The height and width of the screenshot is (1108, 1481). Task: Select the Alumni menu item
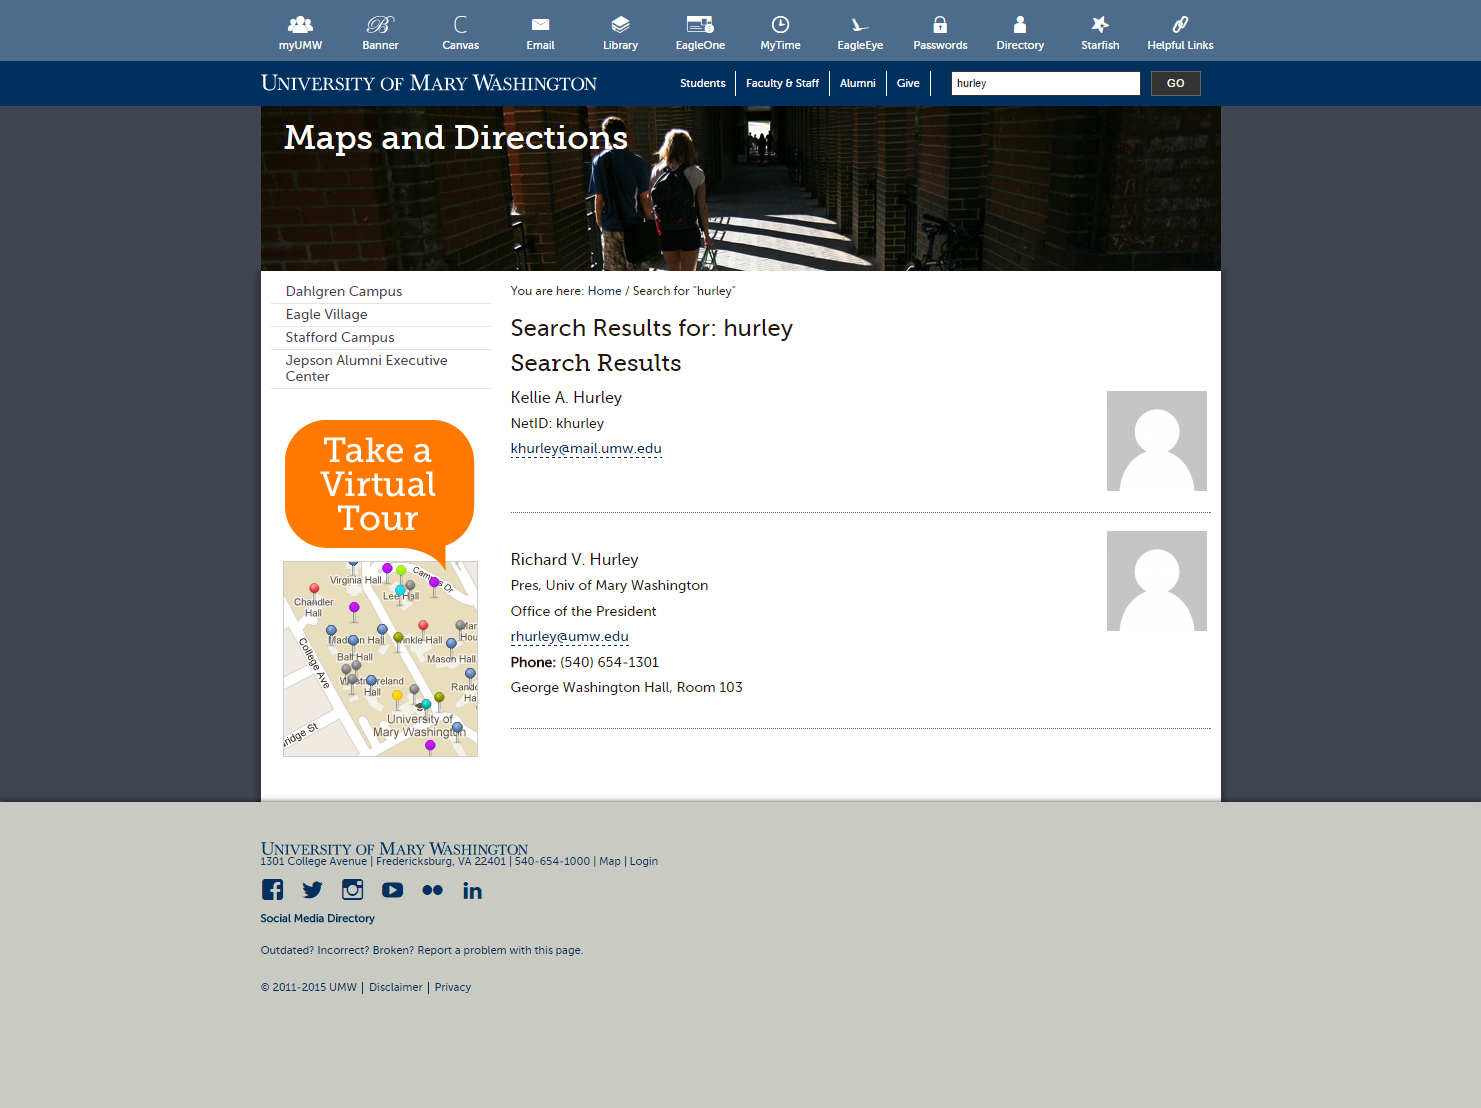coord(858,83)
